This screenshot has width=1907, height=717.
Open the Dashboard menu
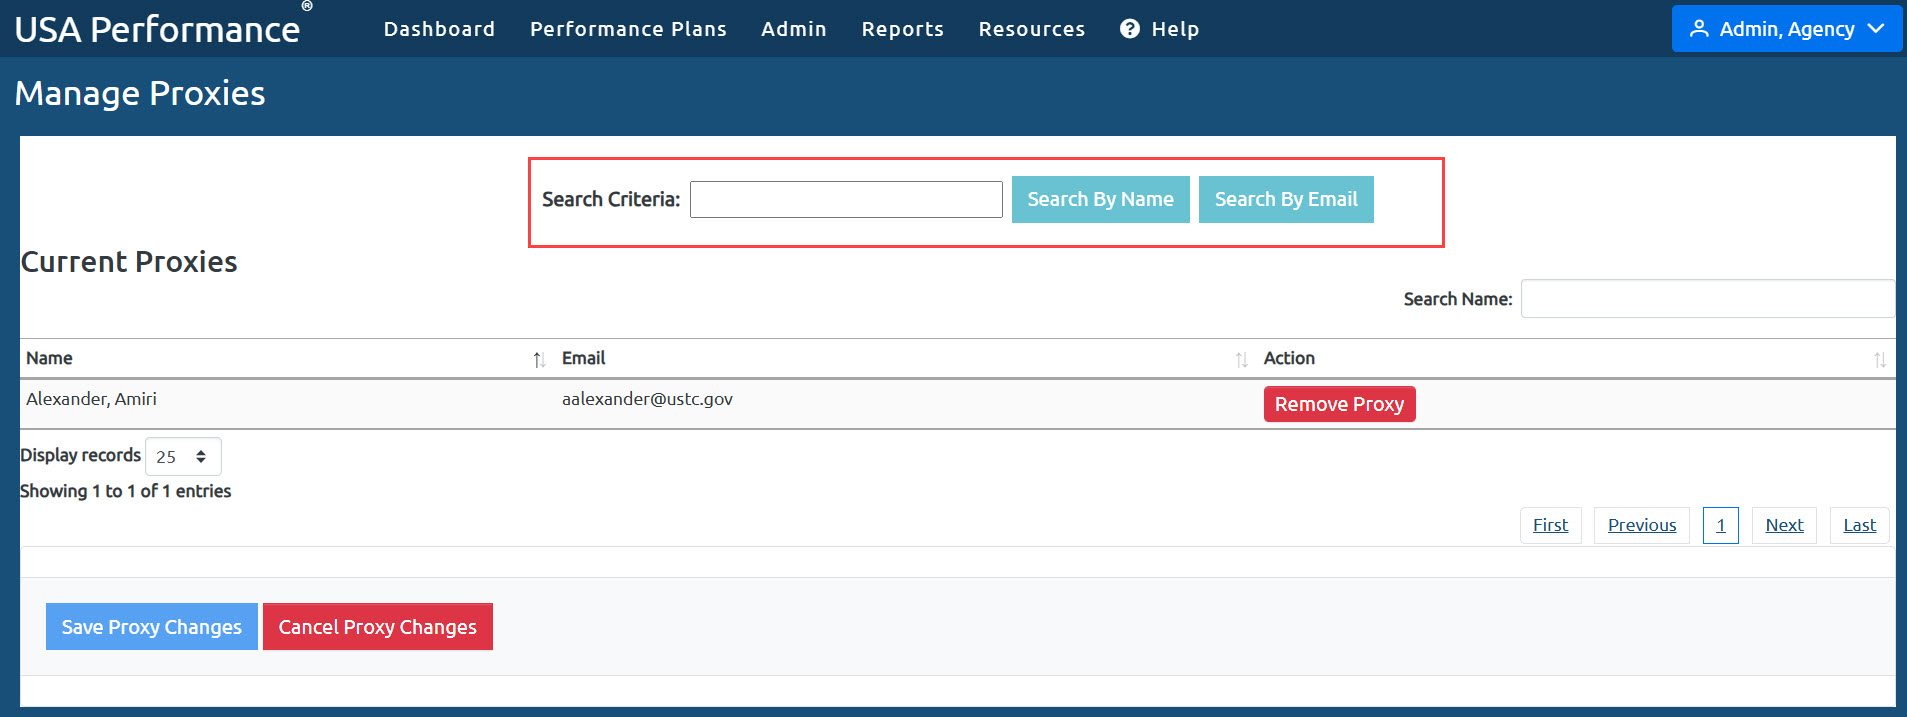tap(439, 29)
